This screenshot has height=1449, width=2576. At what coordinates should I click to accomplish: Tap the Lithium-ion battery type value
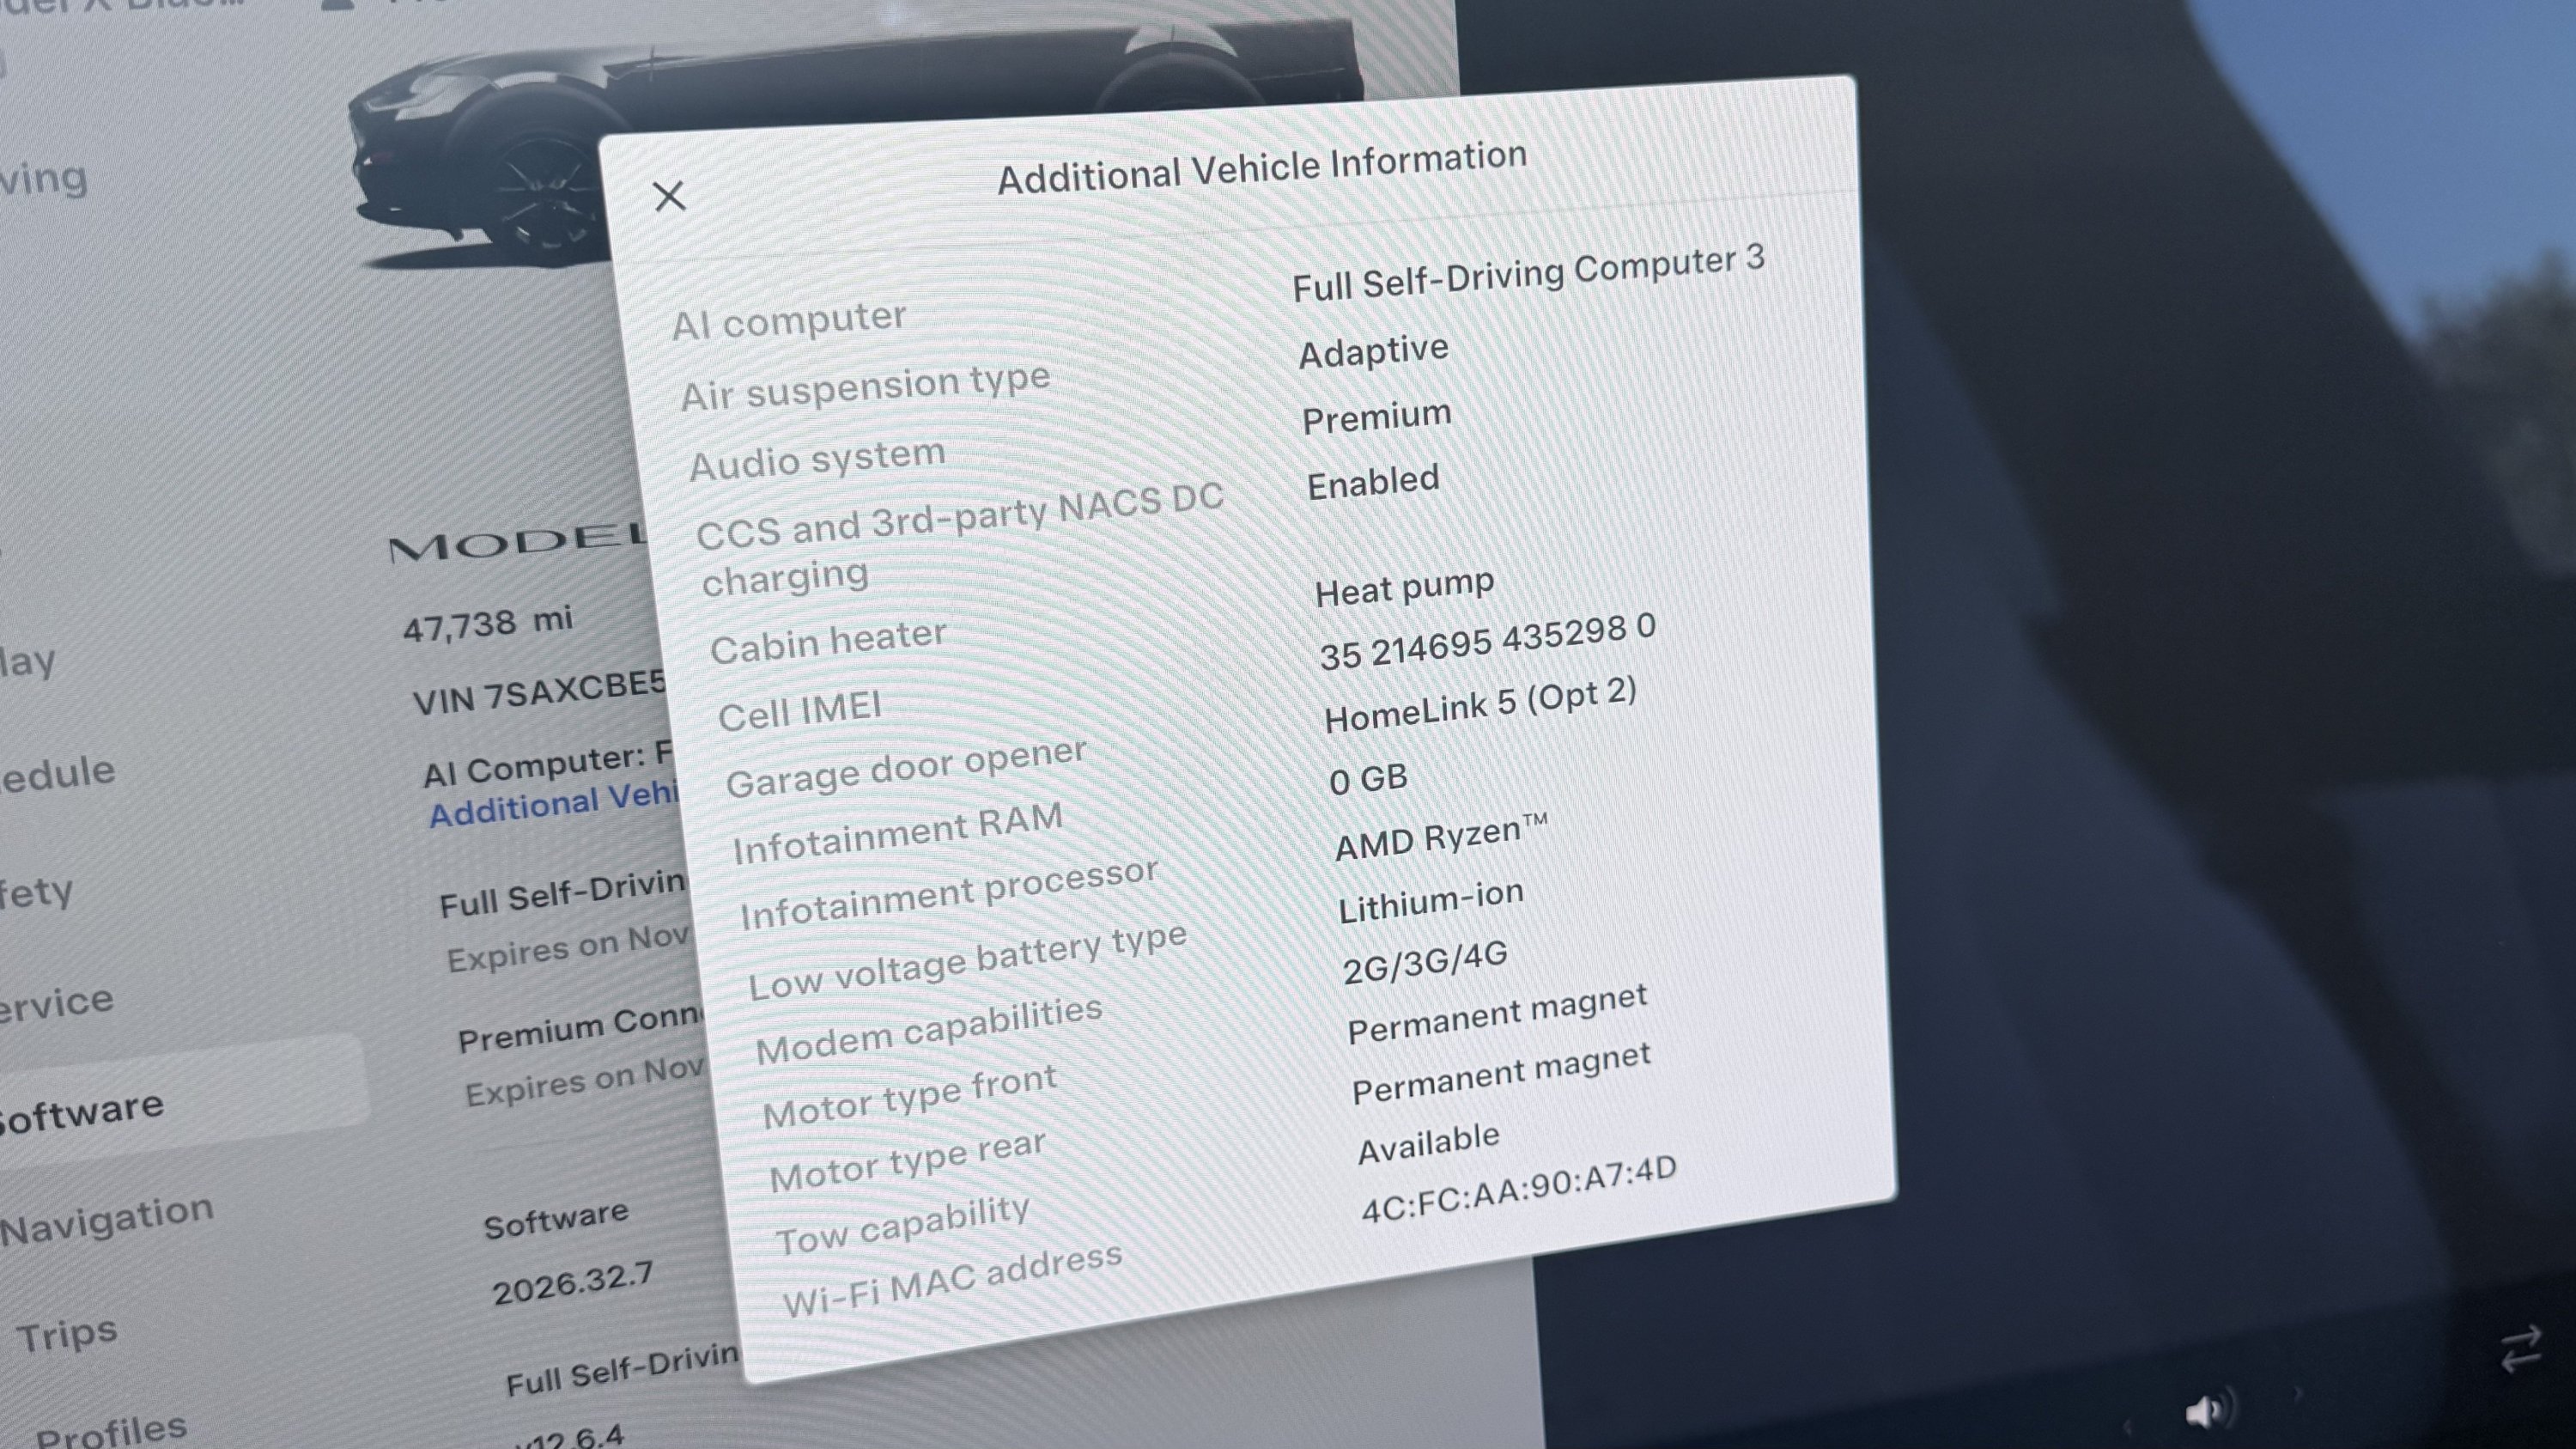(1430, 902)
